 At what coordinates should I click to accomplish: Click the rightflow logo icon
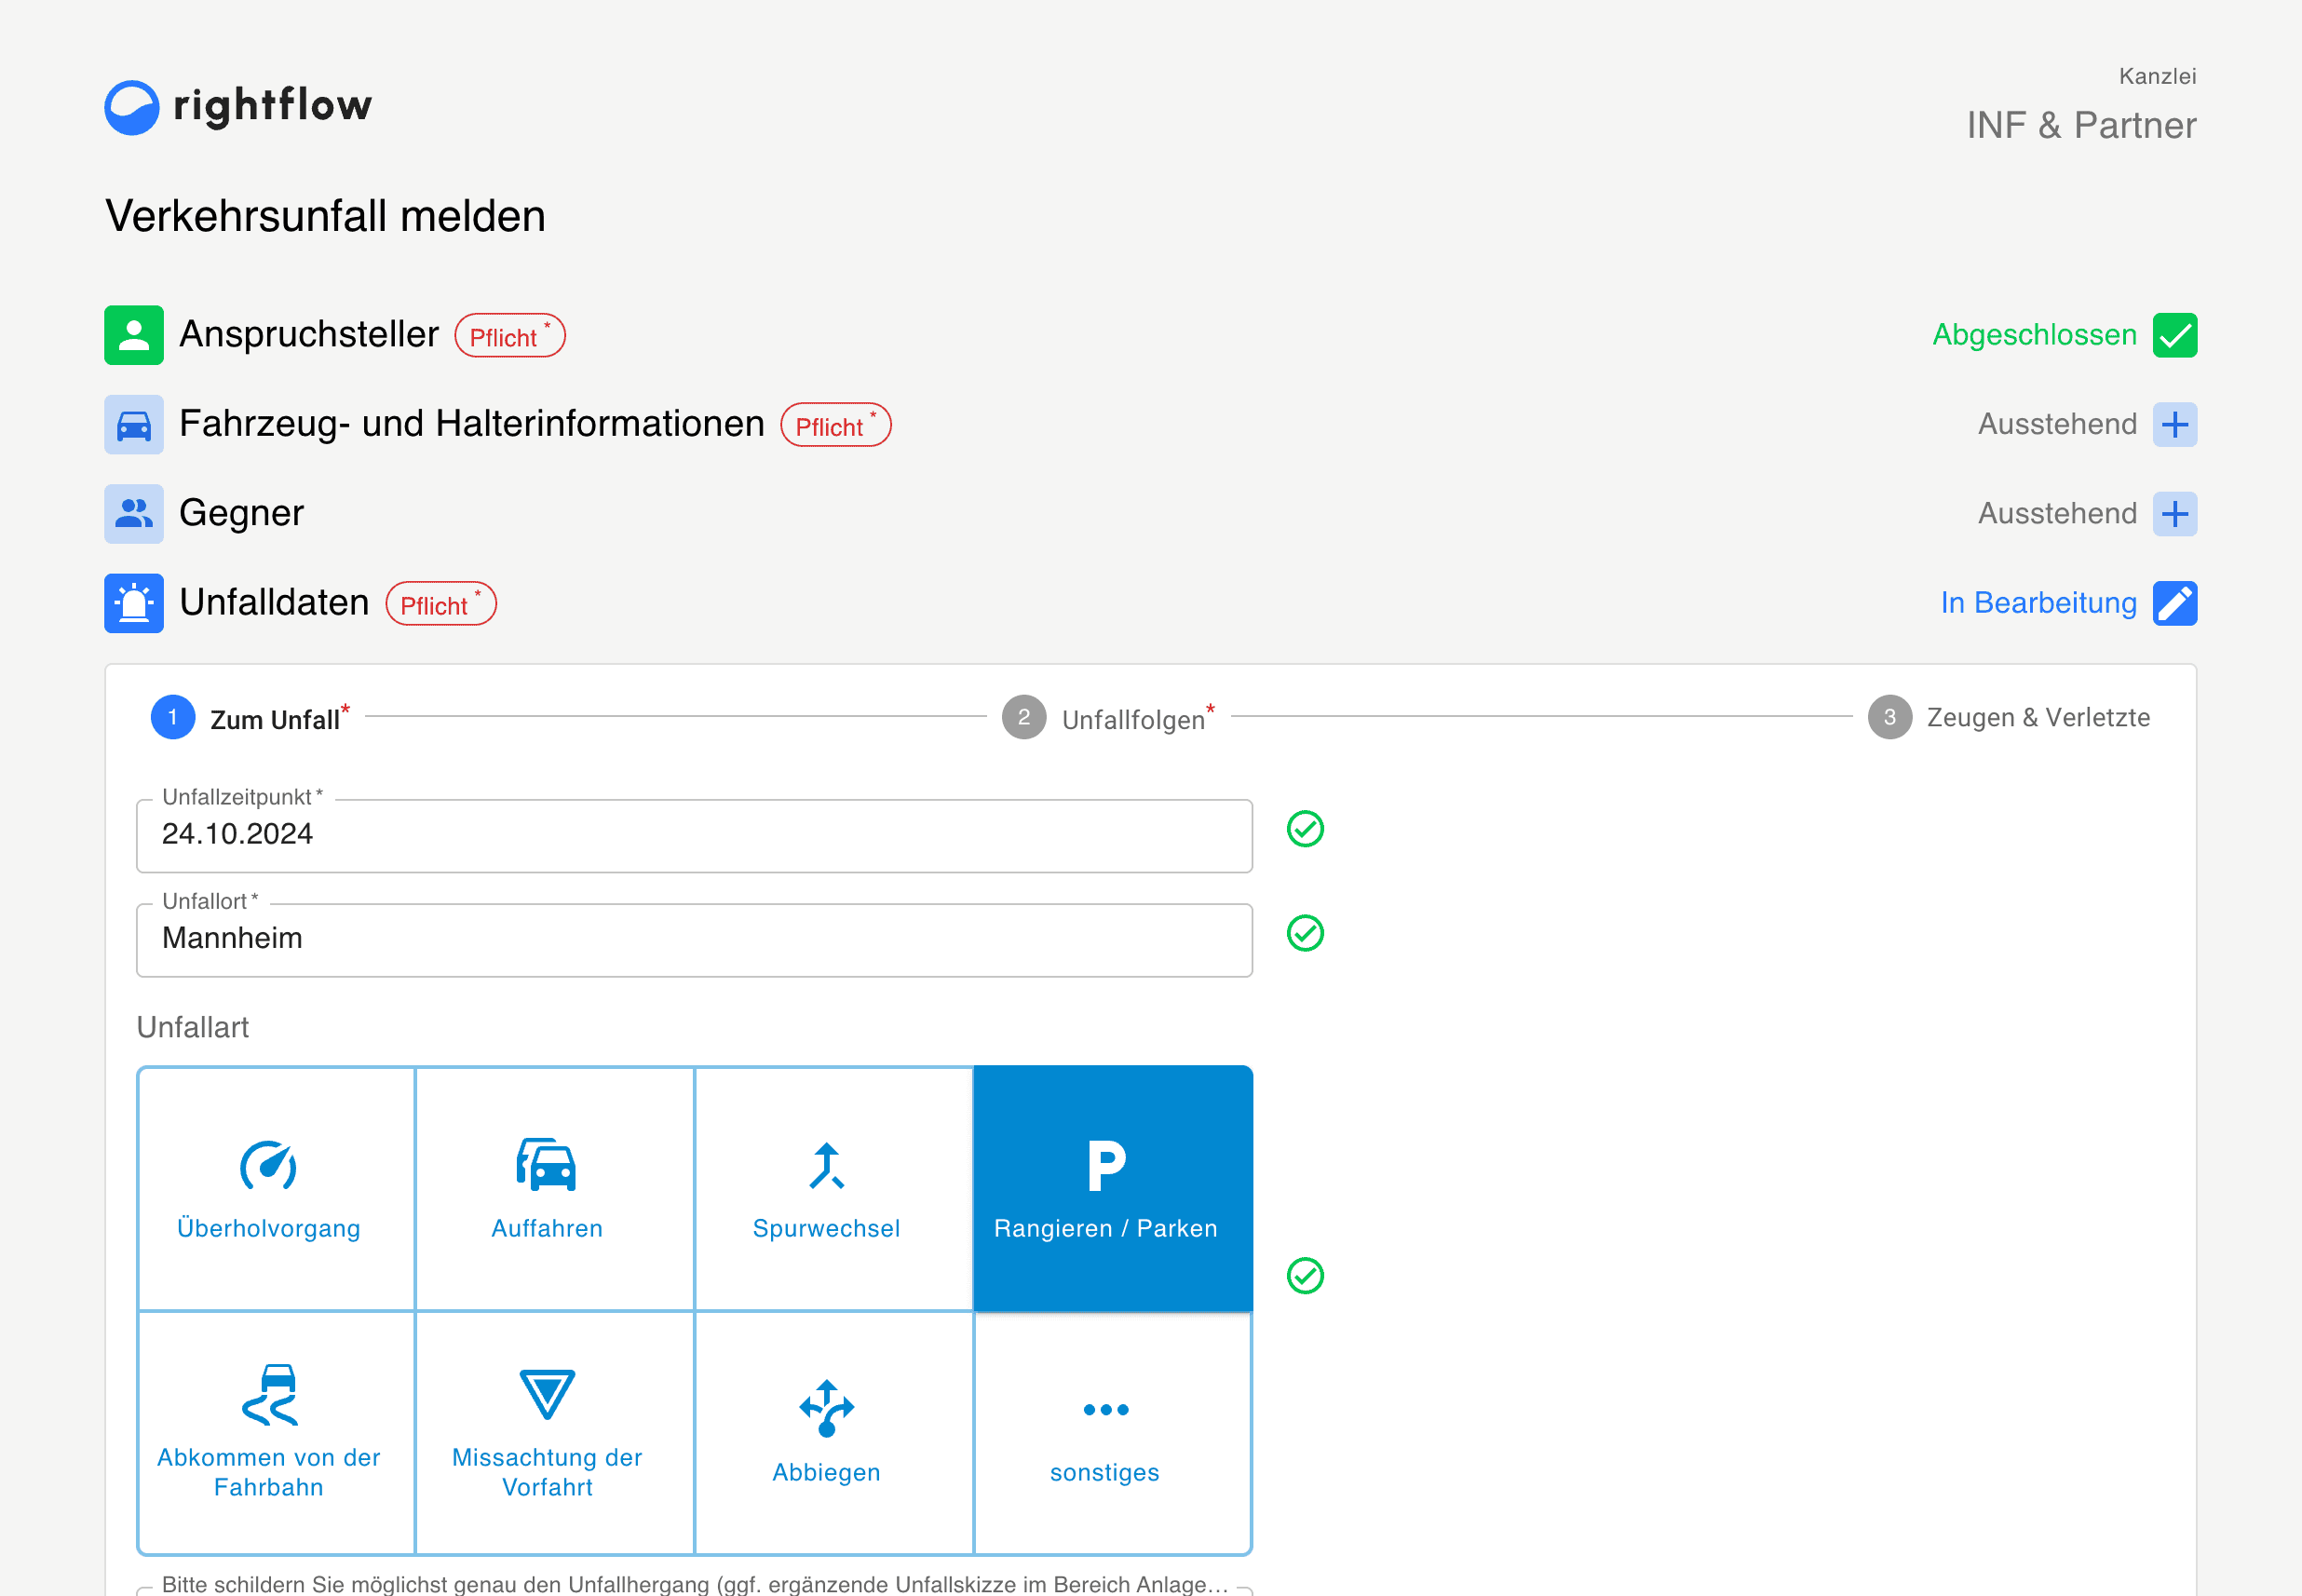132,107
